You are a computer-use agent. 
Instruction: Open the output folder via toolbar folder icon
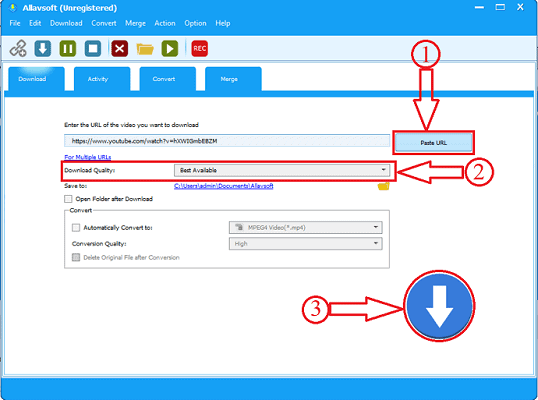(x=145, y=49)
